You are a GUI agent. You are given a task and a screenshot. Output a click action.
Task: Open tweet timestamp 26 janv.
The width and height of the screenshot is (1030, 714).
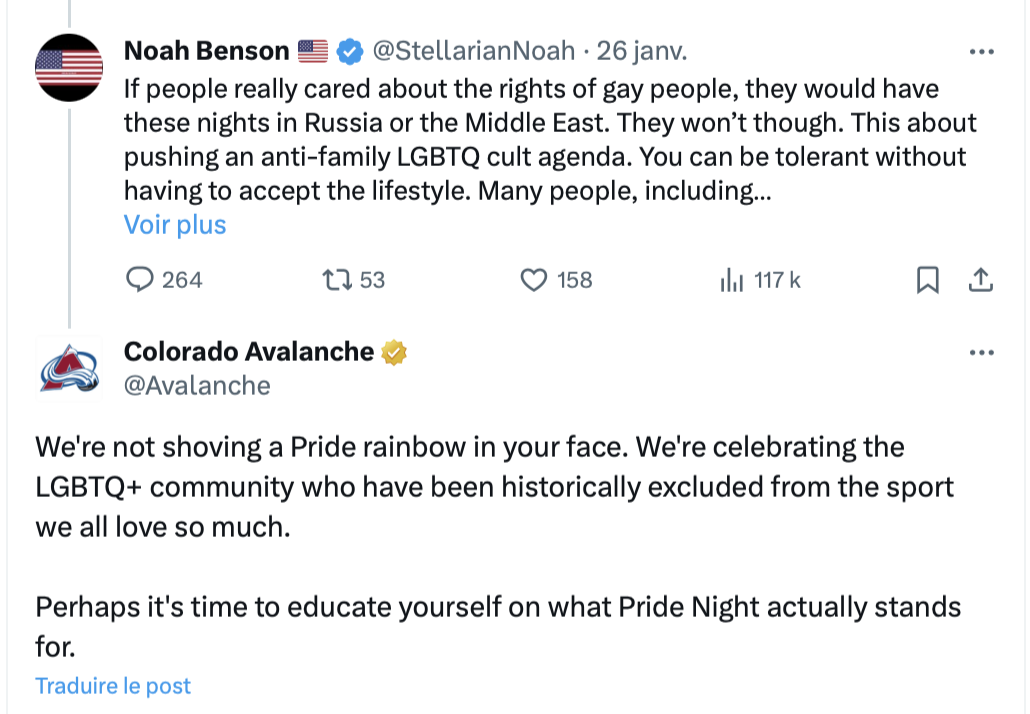point(642,51)
